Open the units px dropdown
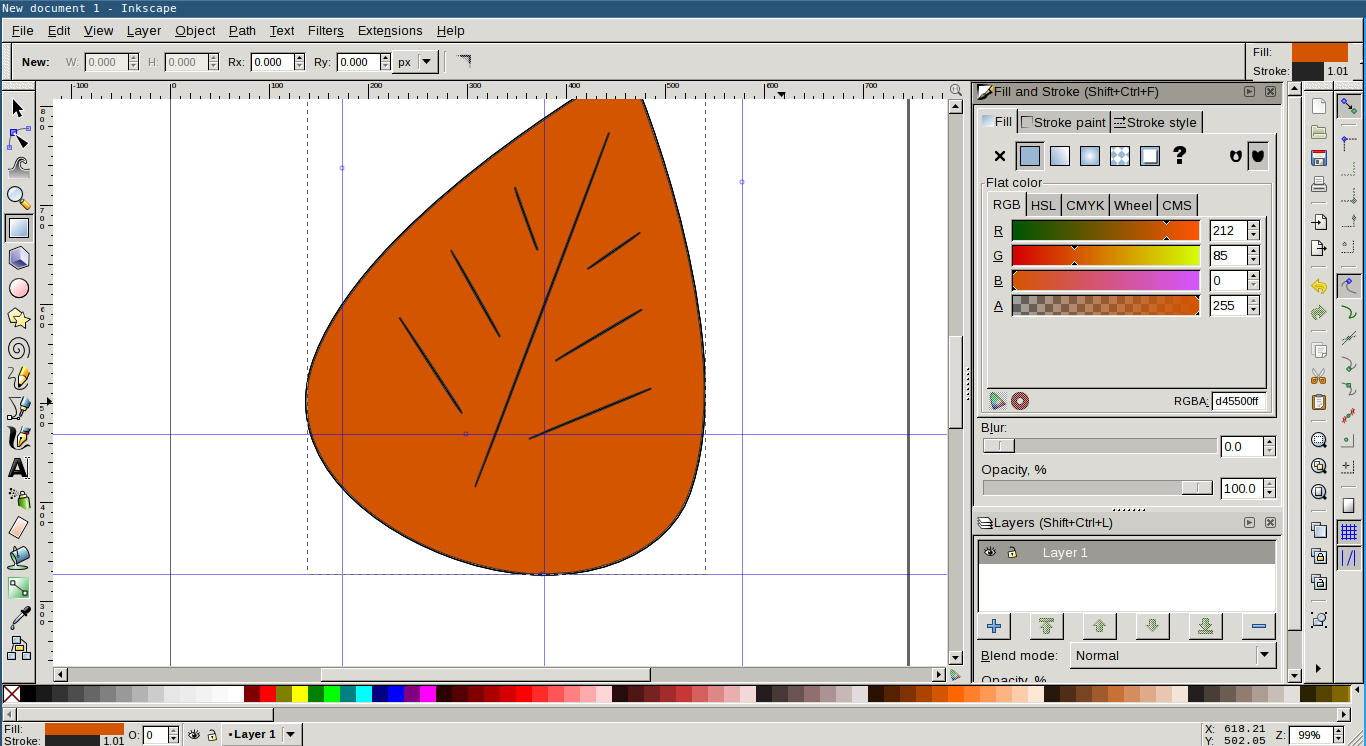This screenshot has width=1366, height=746. tap(416, 62)
